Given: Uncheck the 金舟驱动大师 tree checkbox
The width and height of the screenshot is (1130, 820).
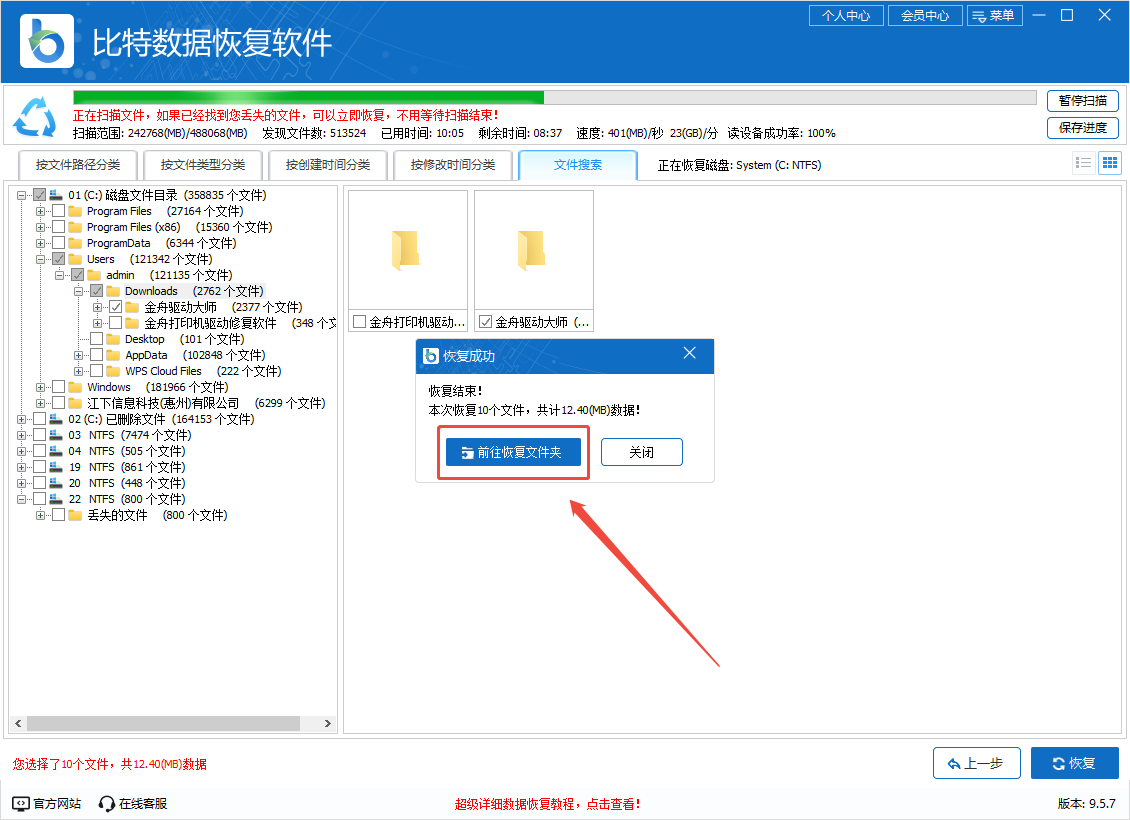Looking at the screenshot, I should [x=115, y=307].
